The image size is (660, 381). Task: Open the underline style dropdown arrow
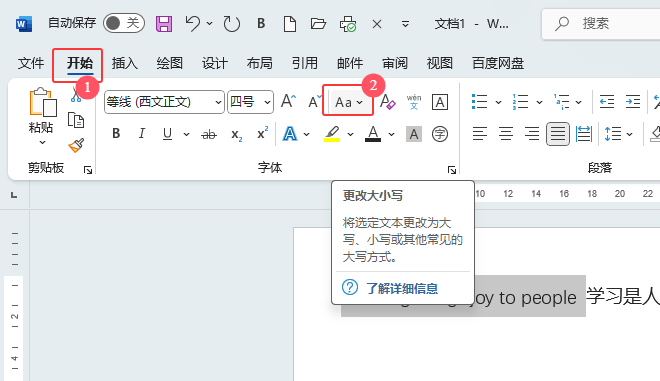[x=186, y=135]
